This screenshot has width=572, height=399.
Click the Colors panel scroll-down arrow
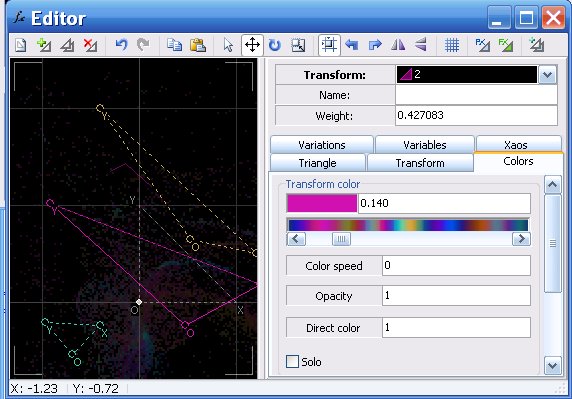pyautogui.click(x=552, y=365)
